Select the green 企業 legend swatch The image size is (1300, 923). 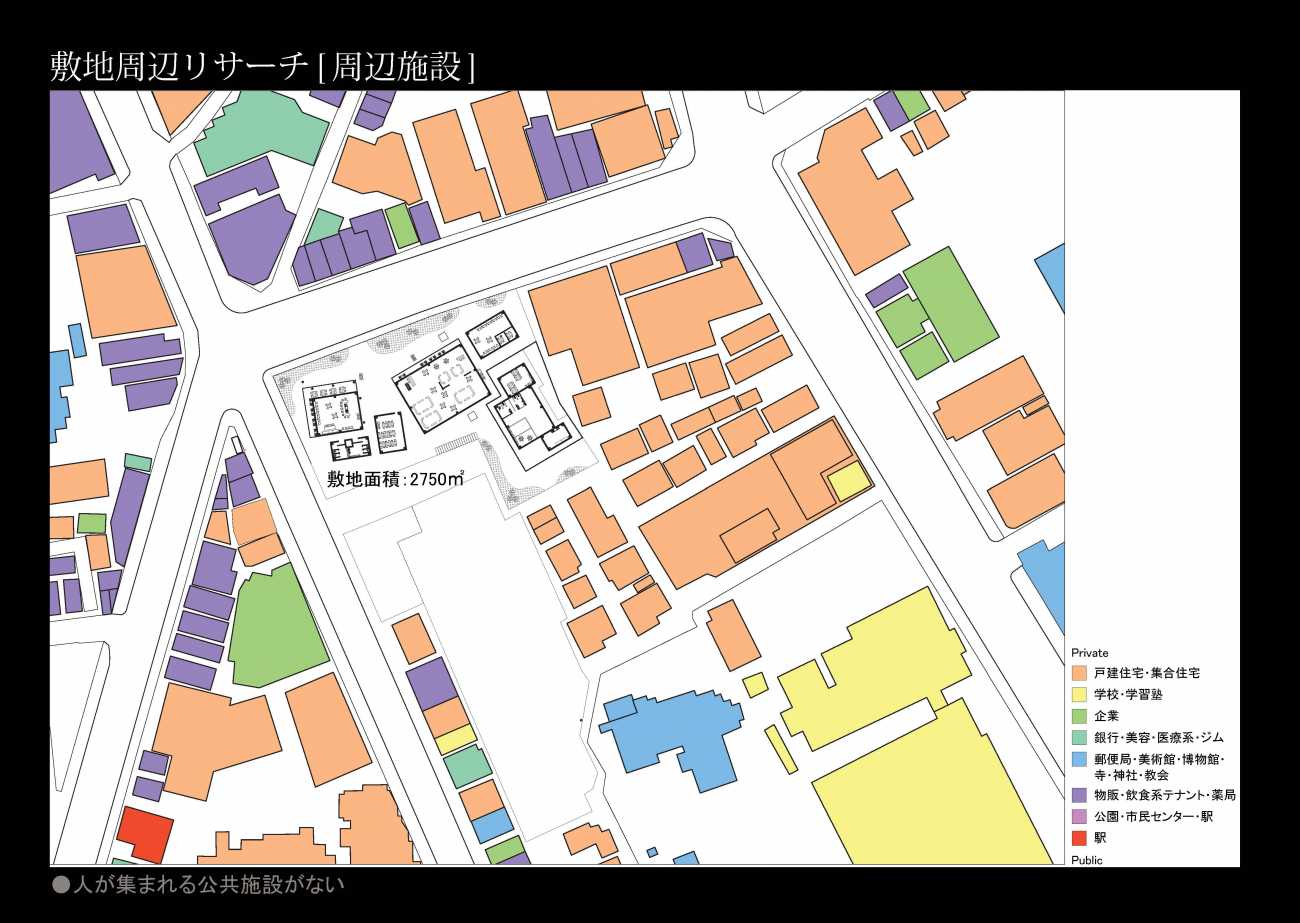click(1079, 716)
